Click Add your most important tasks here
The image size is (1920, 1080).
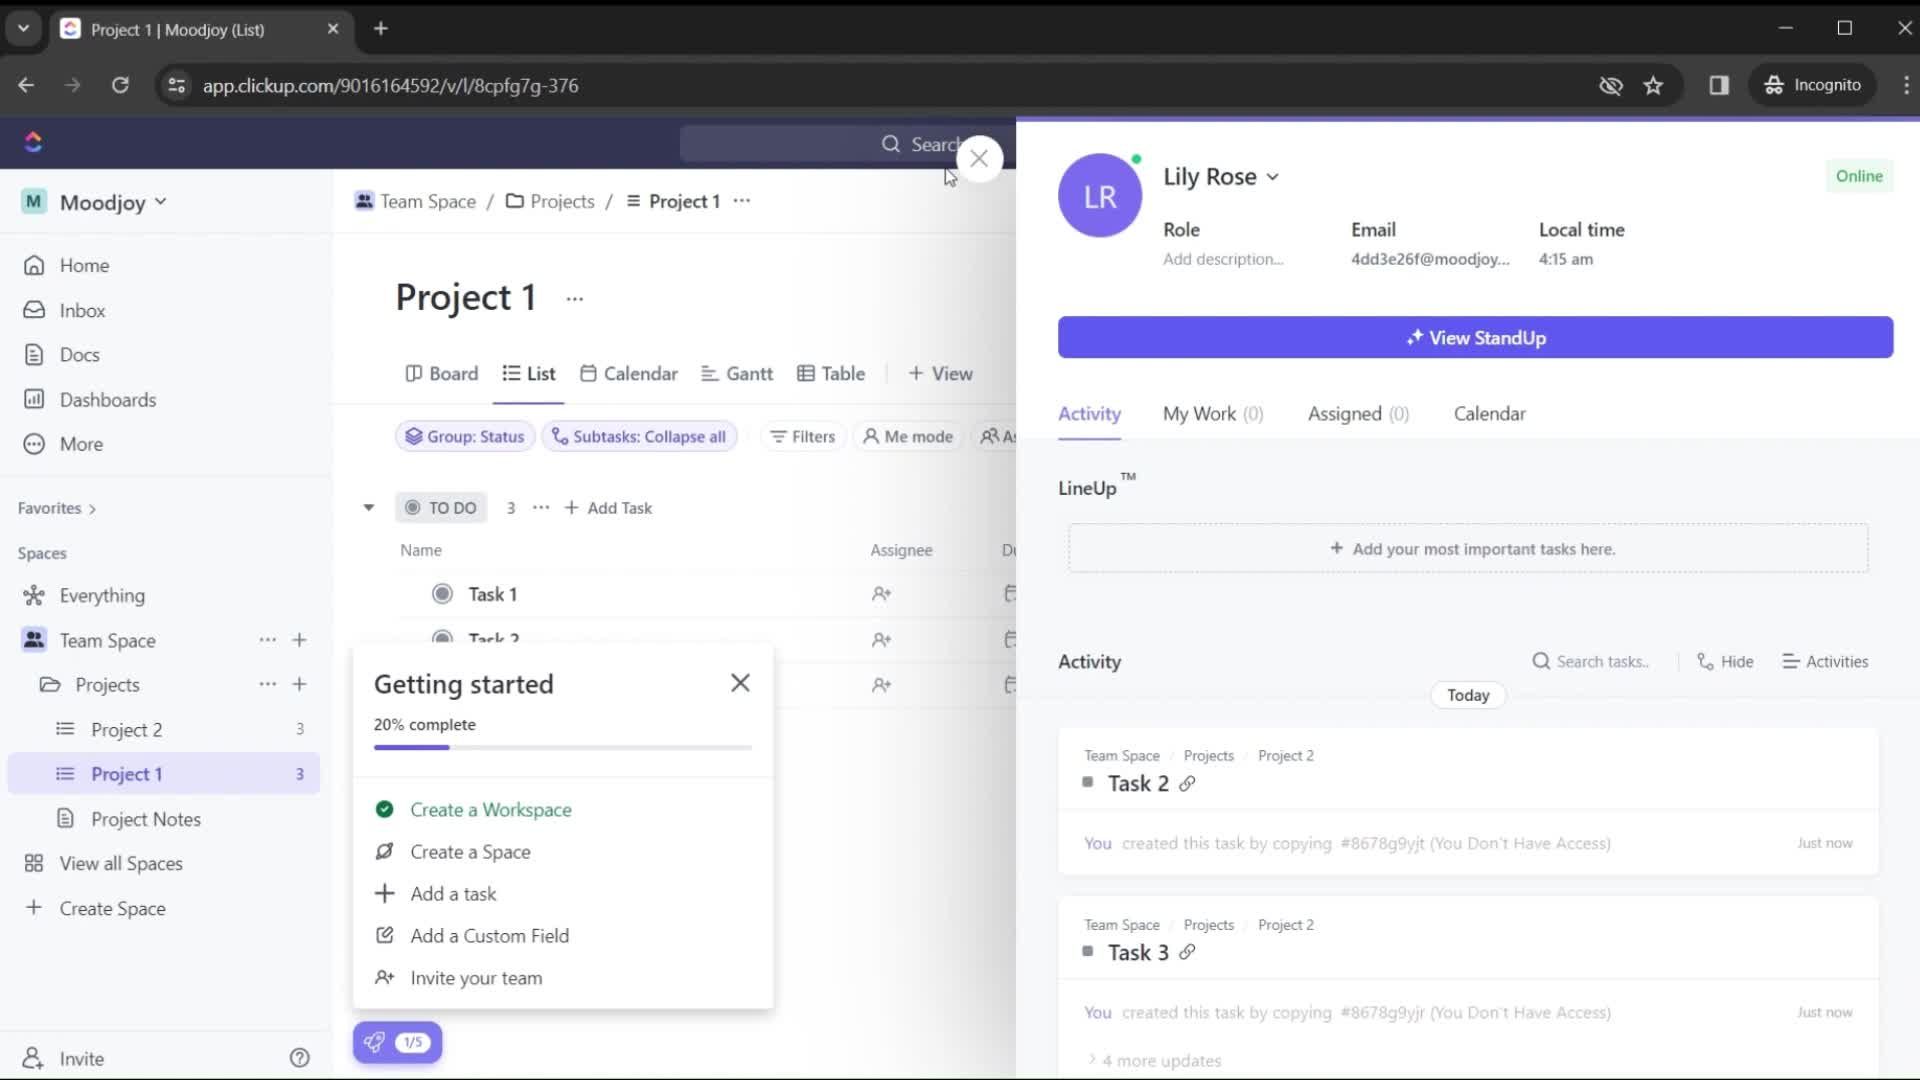pyautogui.click(x=1468, y=549)
